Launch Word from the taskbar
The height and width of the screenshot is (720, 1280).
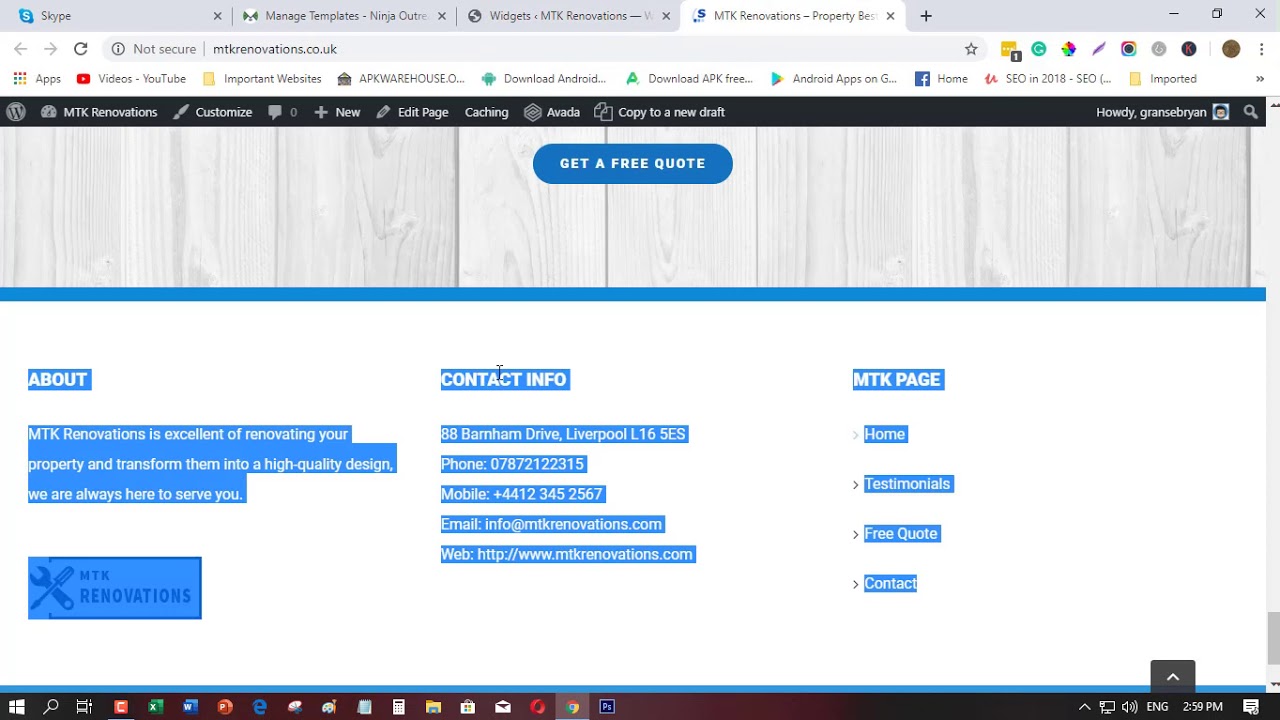(190, 707)
